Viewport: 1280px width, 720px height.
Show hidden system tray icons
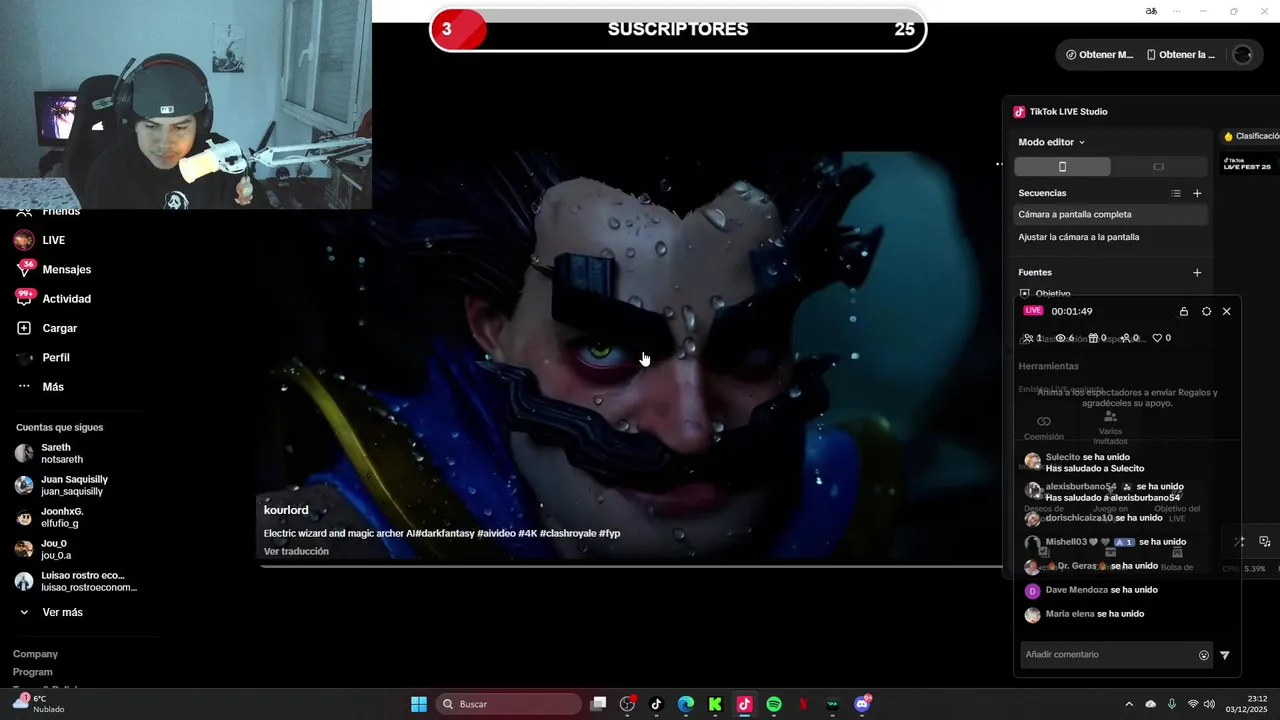(1129, 704)
